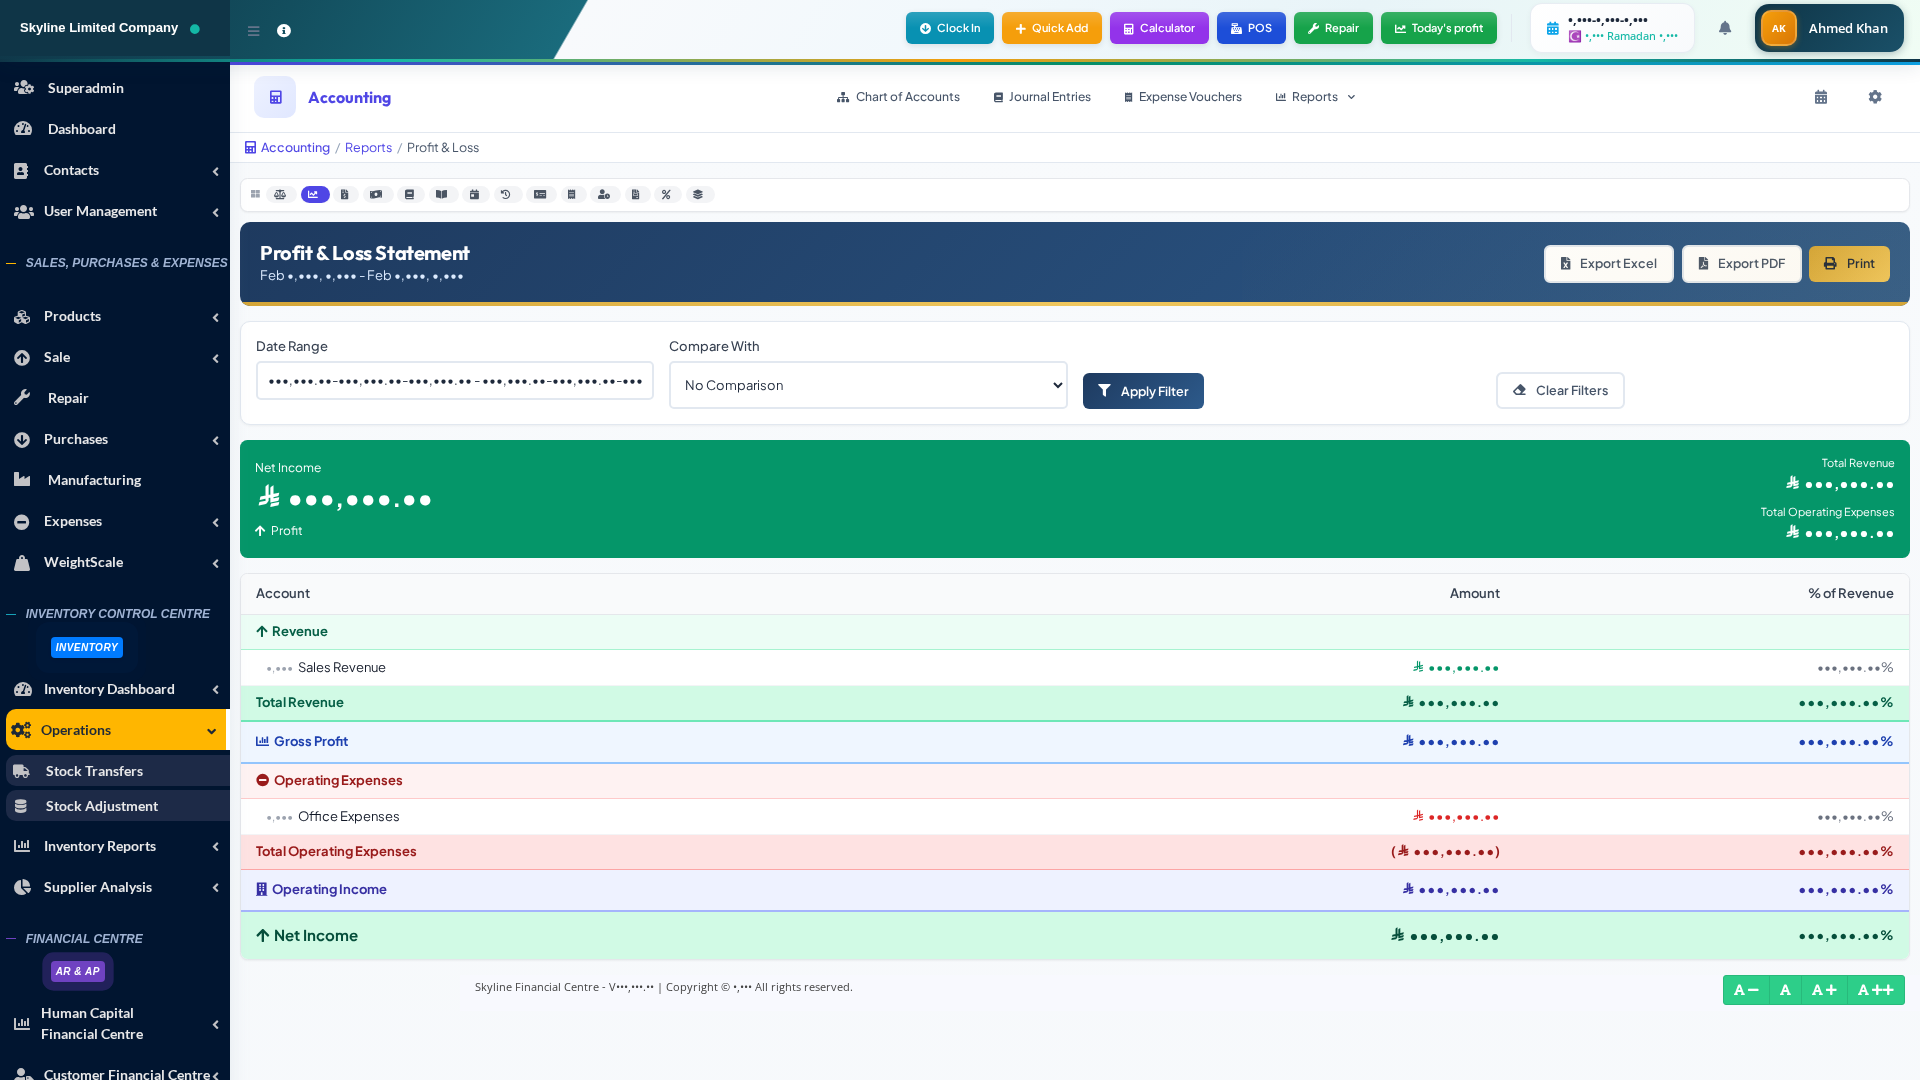Click the accounting calendar icon
Viewport: 1920px width, 1080px height.
coord(1821,97)
